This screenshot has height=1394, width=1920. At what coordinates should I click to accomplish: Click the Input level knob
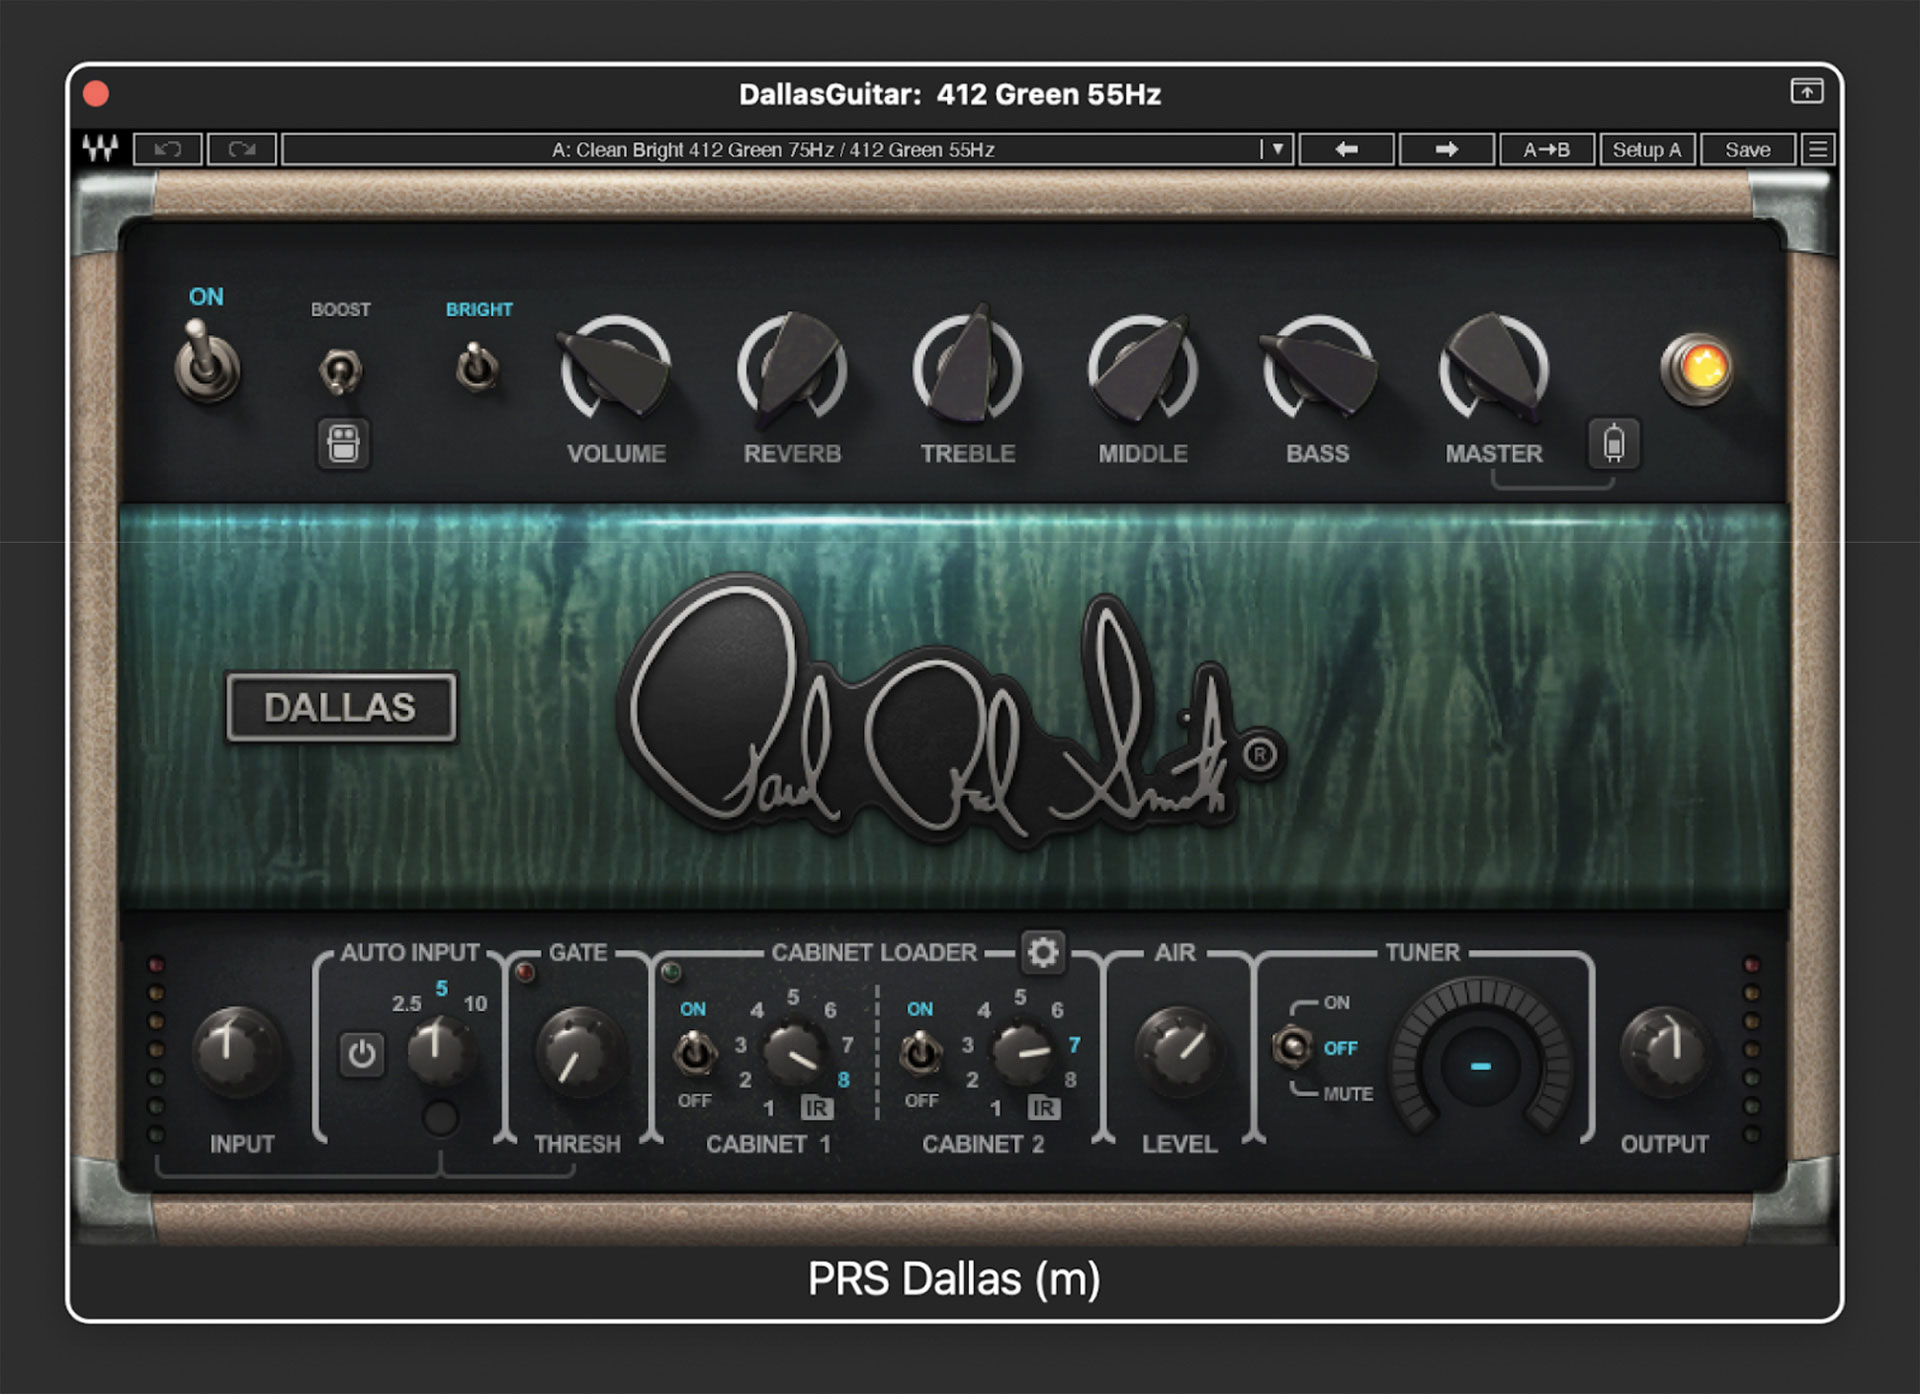tap(236, 1052)
